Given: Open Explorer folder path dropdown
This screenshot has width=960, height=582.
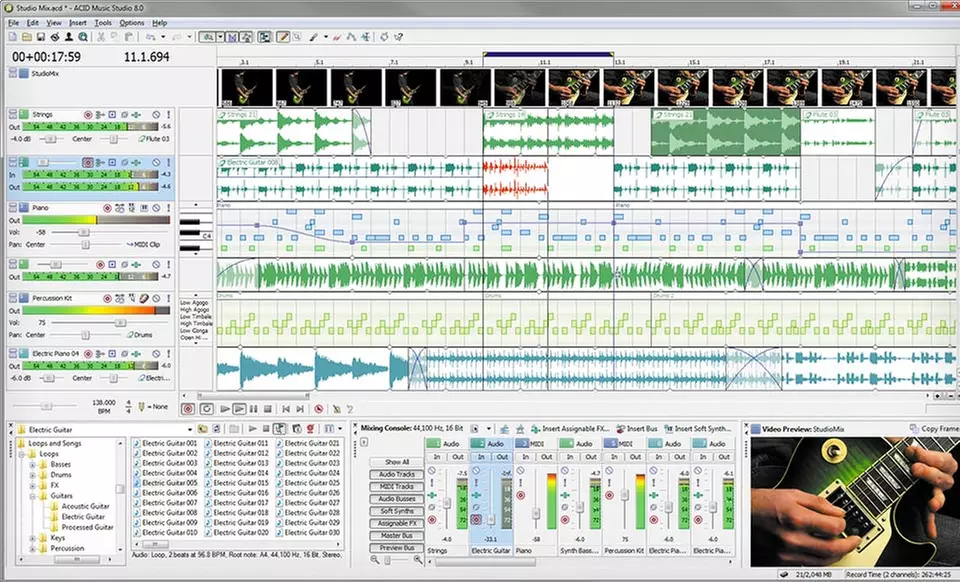Looking at the screenshot, I should (190, 429).
